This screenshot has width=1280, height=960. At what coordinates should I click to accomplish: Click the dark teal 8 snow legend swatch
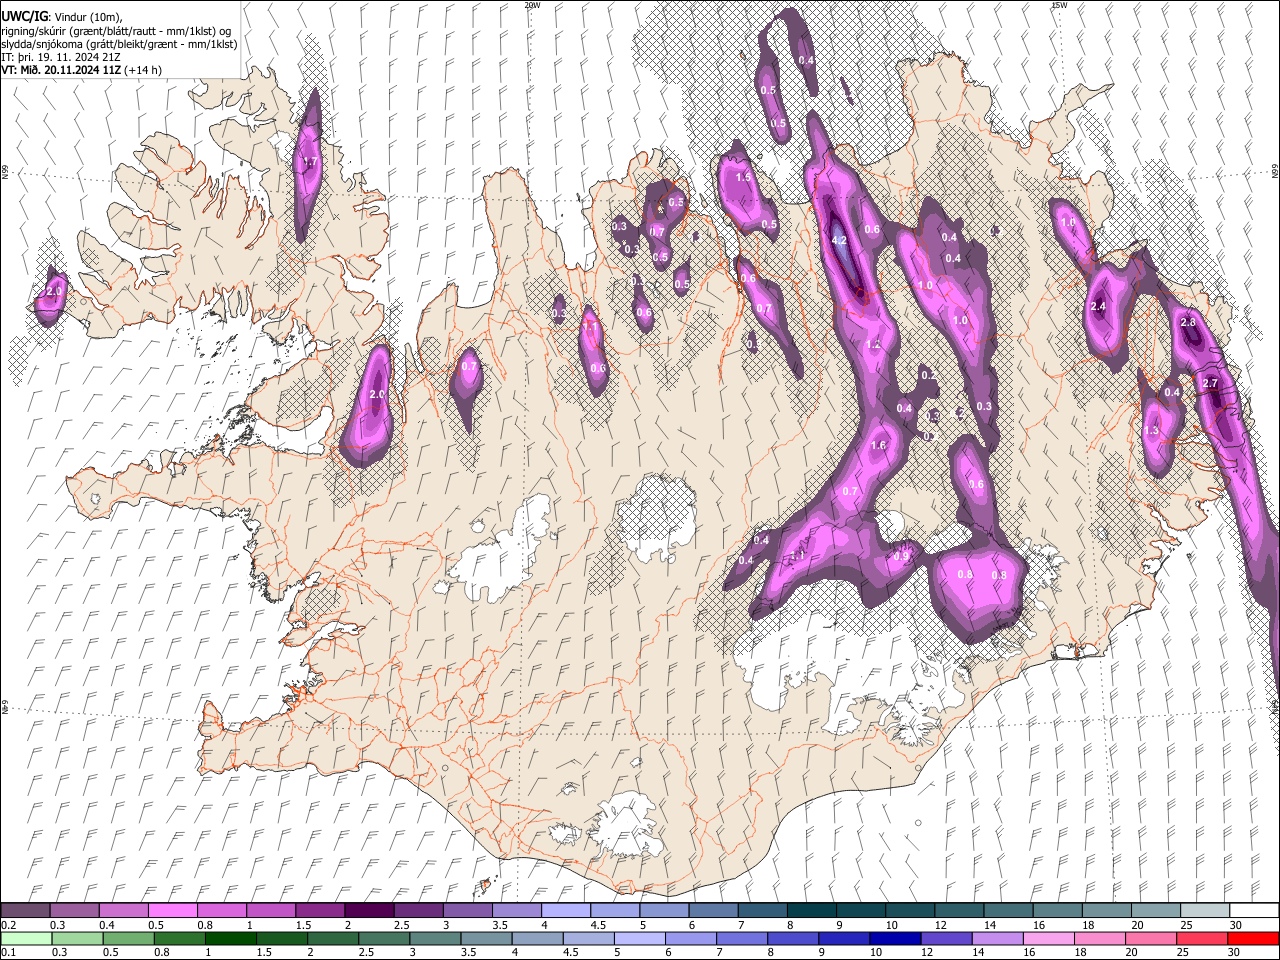(810, 910)
